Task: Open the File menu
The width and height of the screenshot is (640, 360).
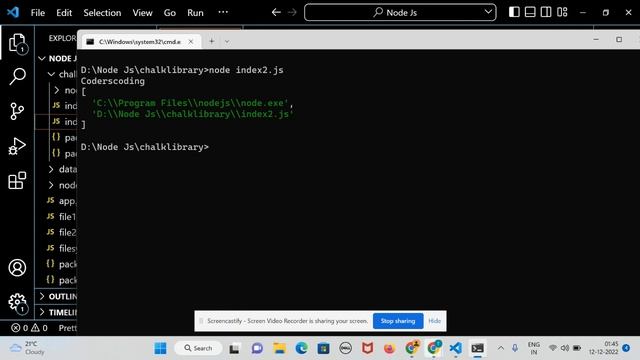Action: click(x=38, y=13)
